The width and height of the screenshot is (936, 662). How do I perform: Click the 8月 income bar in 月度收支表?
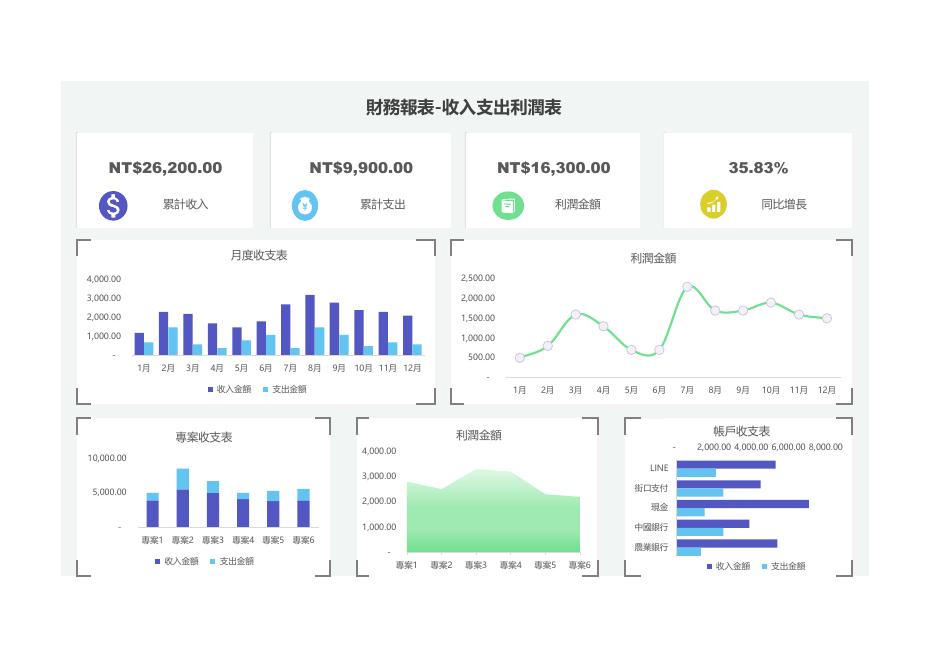[310, 325]
